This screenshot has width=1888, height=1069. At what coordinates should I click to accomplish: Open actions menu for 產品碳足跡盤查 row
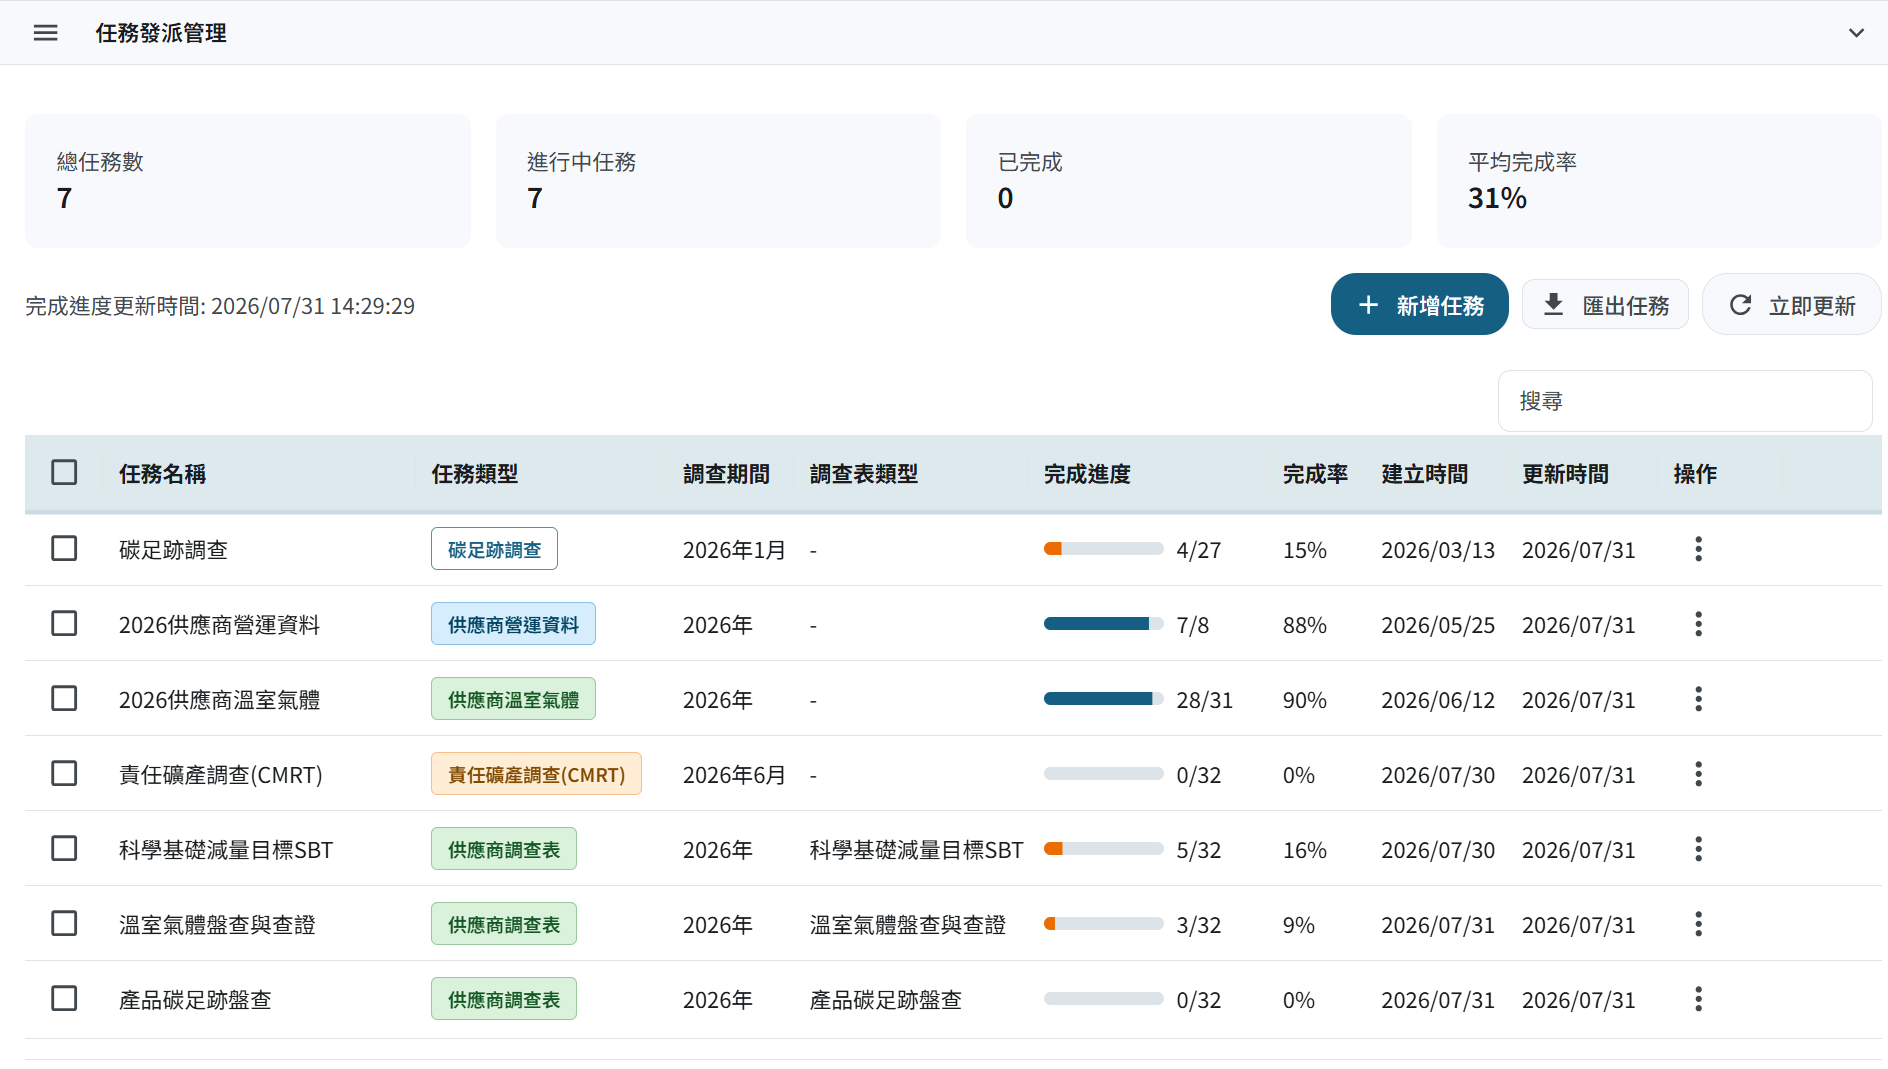(1698, 999)
